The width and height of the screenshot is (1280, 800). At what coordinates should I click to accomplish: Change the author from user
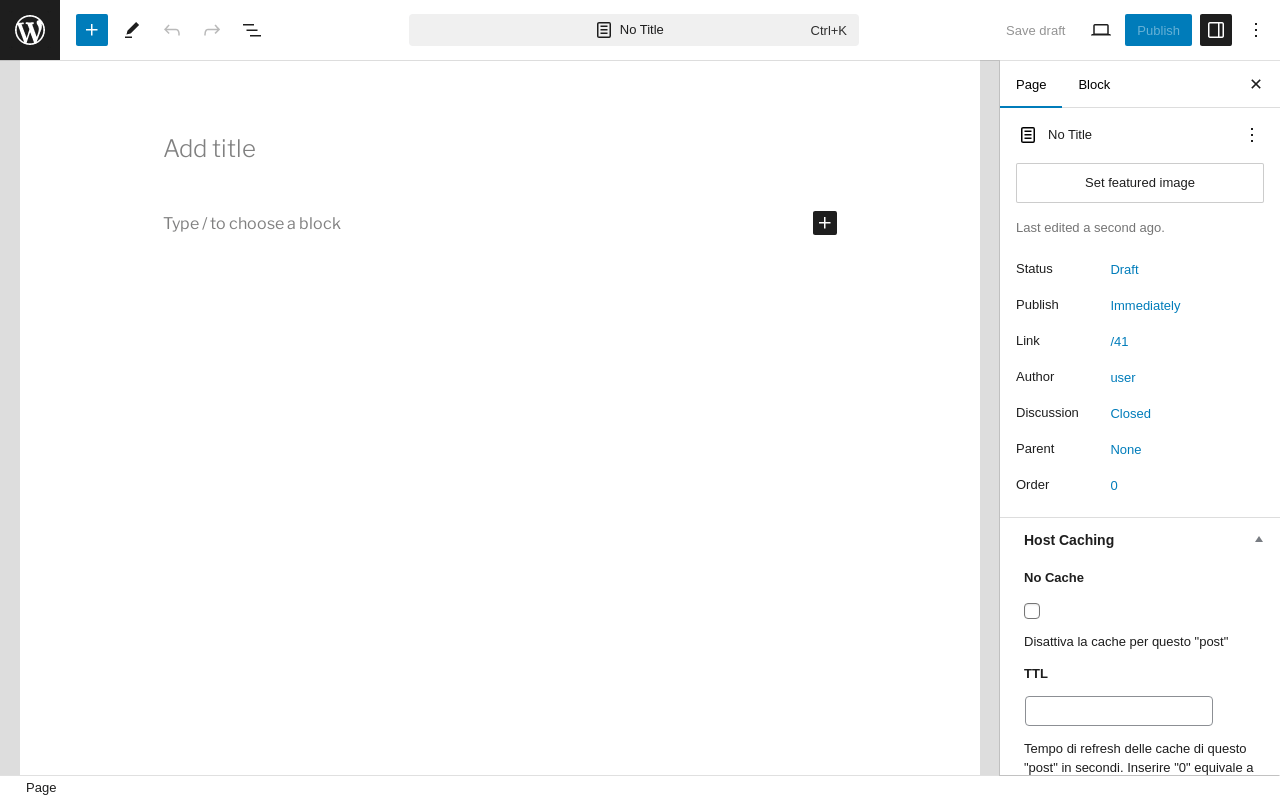coord(1123,378)
